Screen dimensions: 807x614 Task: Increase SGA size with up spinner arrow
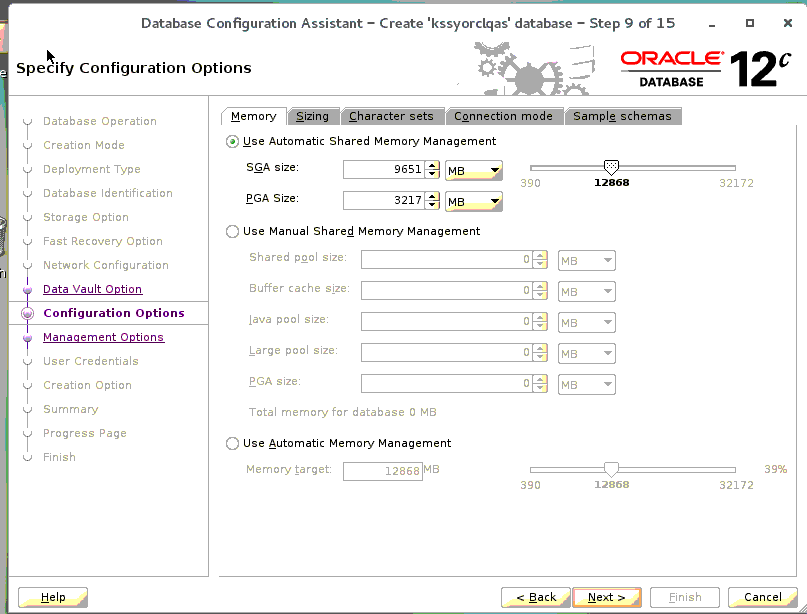tap(432, 166)
